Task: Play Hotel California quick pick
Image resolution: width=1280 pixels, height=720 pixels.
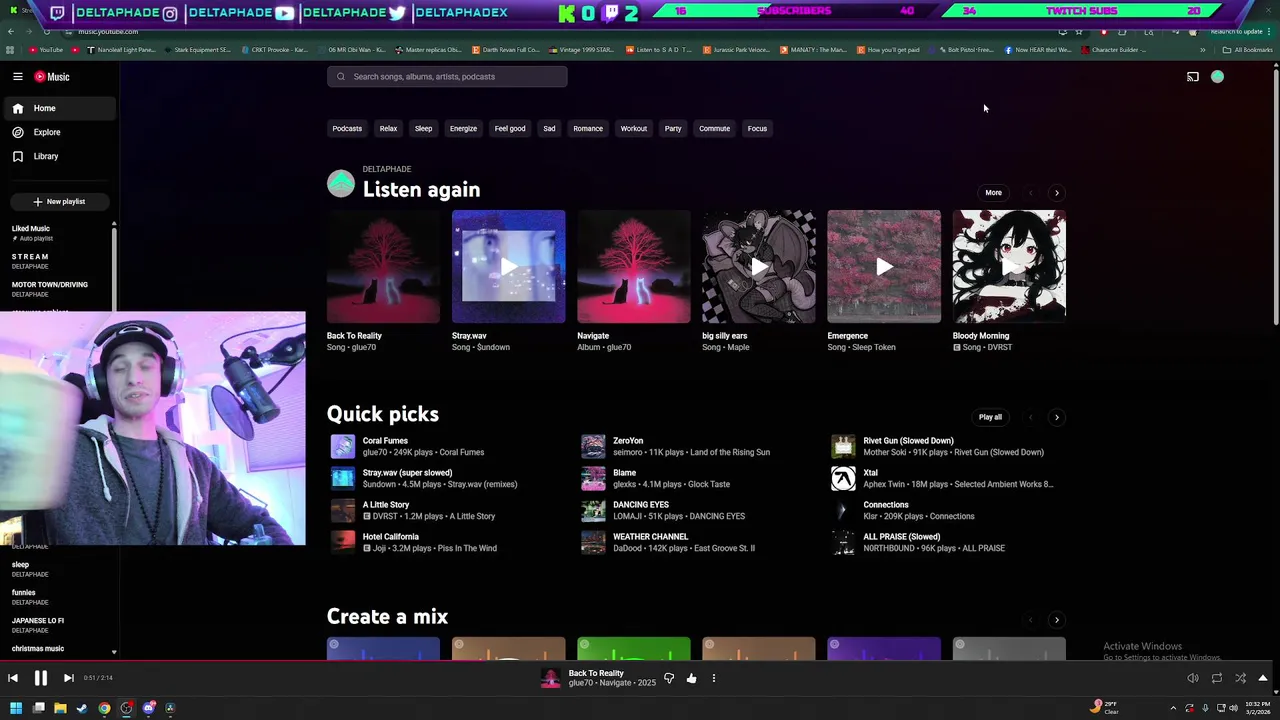Action: click(x=343, y=542)
